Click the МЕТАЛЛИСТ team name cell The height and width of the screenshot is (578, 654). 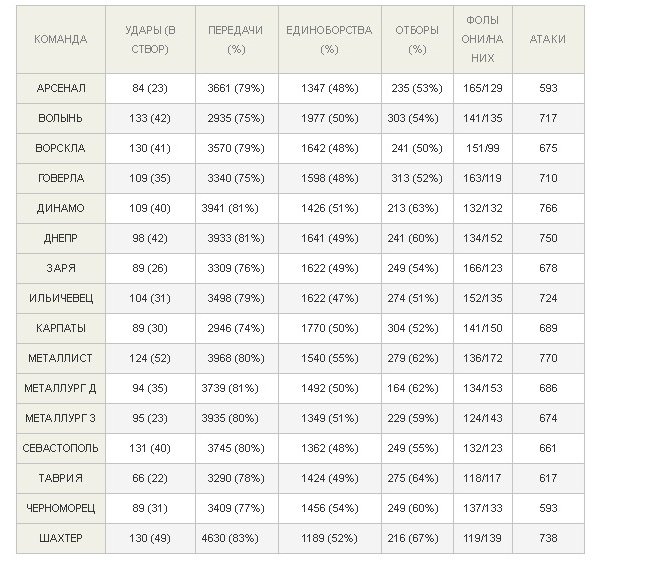[61, 358]
